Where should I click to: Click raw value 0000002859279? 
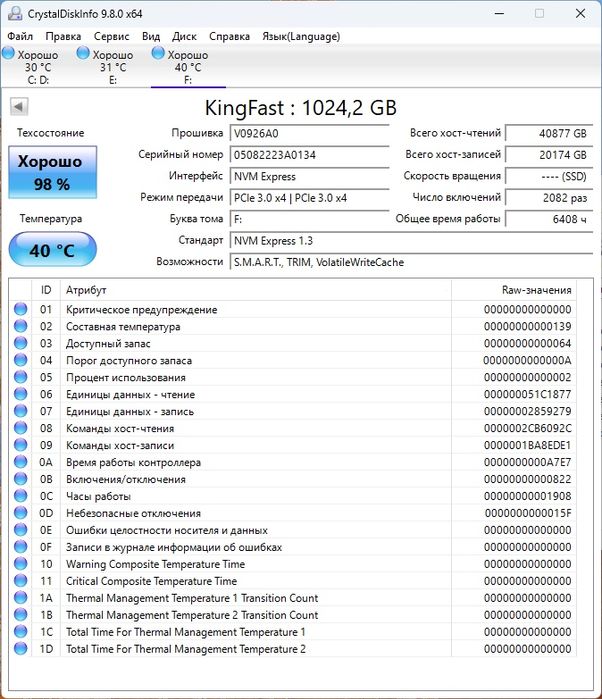coord(528,411)
